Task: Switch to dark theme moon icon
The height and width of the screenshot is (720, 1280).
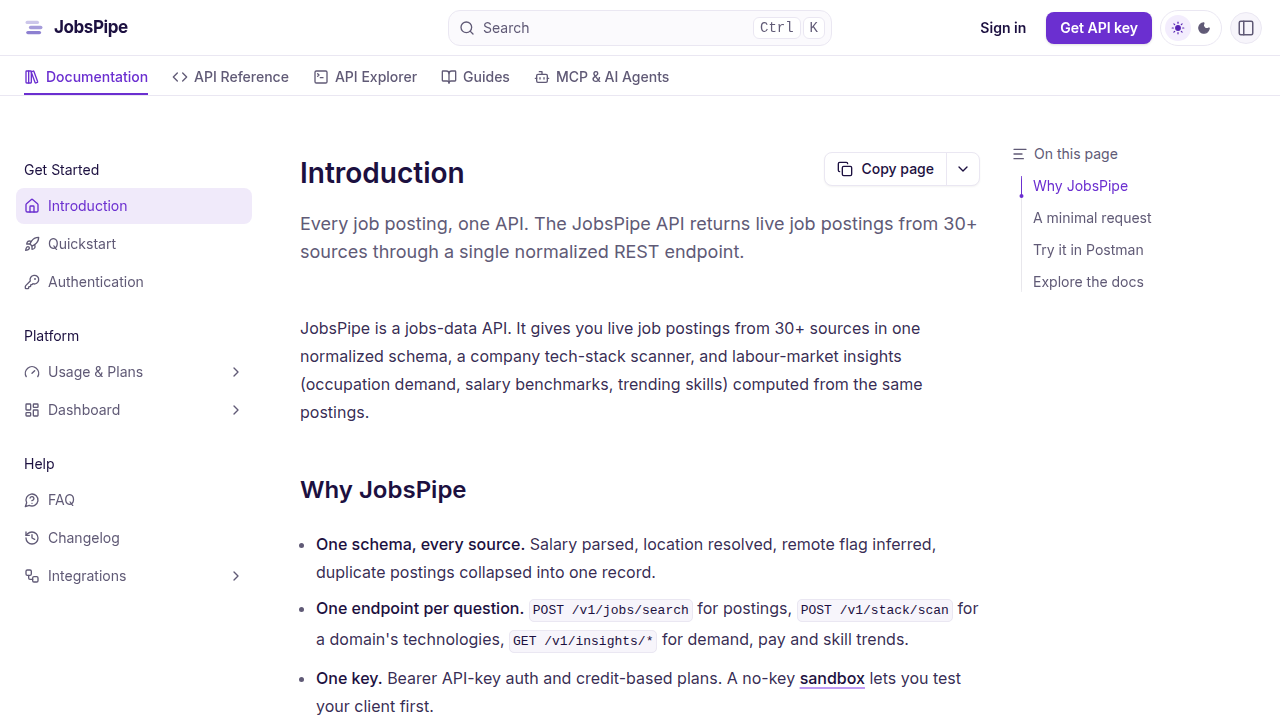Action: 1204,28
